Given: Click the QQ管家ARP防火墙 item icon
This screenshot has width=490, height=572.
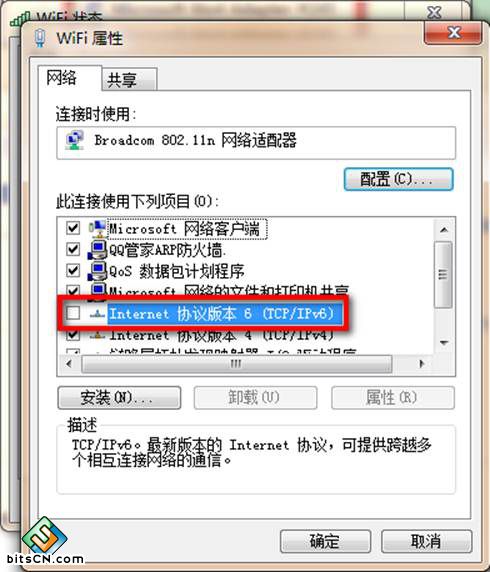Looking at the screenshot, I should click(97, 250).
